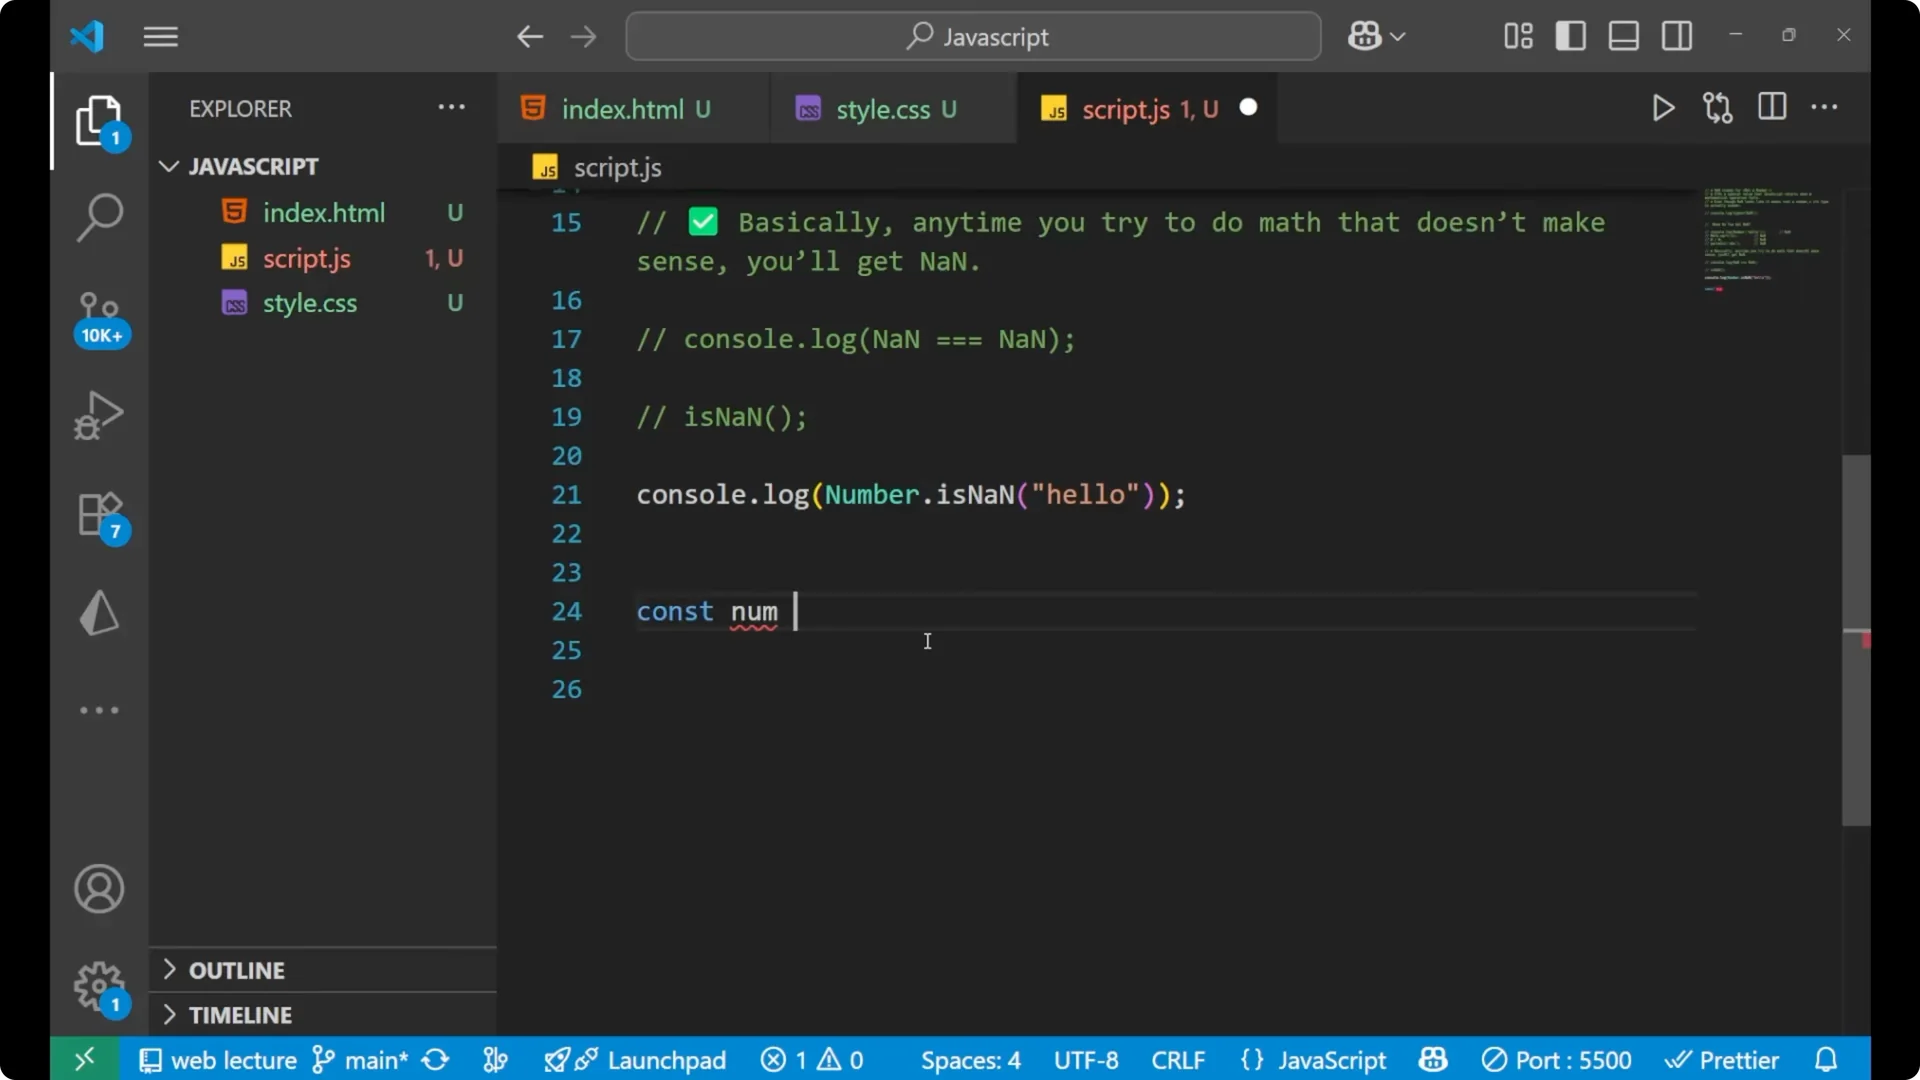Open the Accounts icon in activity bar
This screenshot has width=1920, height=1080.
[98, 889]
